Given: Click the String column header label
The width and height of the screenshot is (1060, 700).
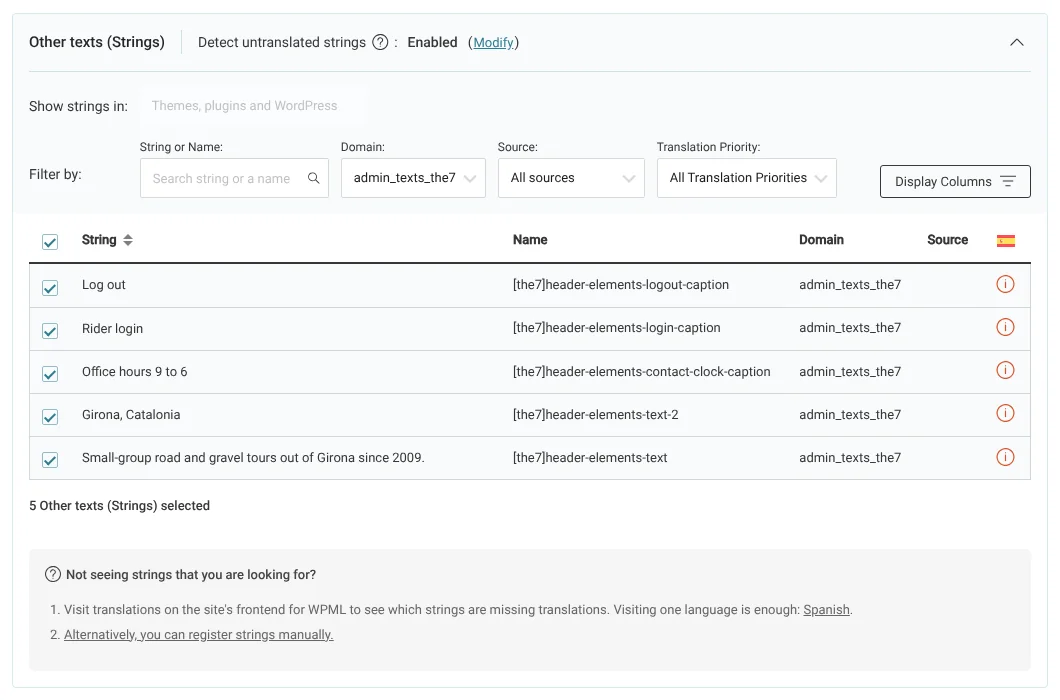Looking at the screenshot, I should 99,239.
